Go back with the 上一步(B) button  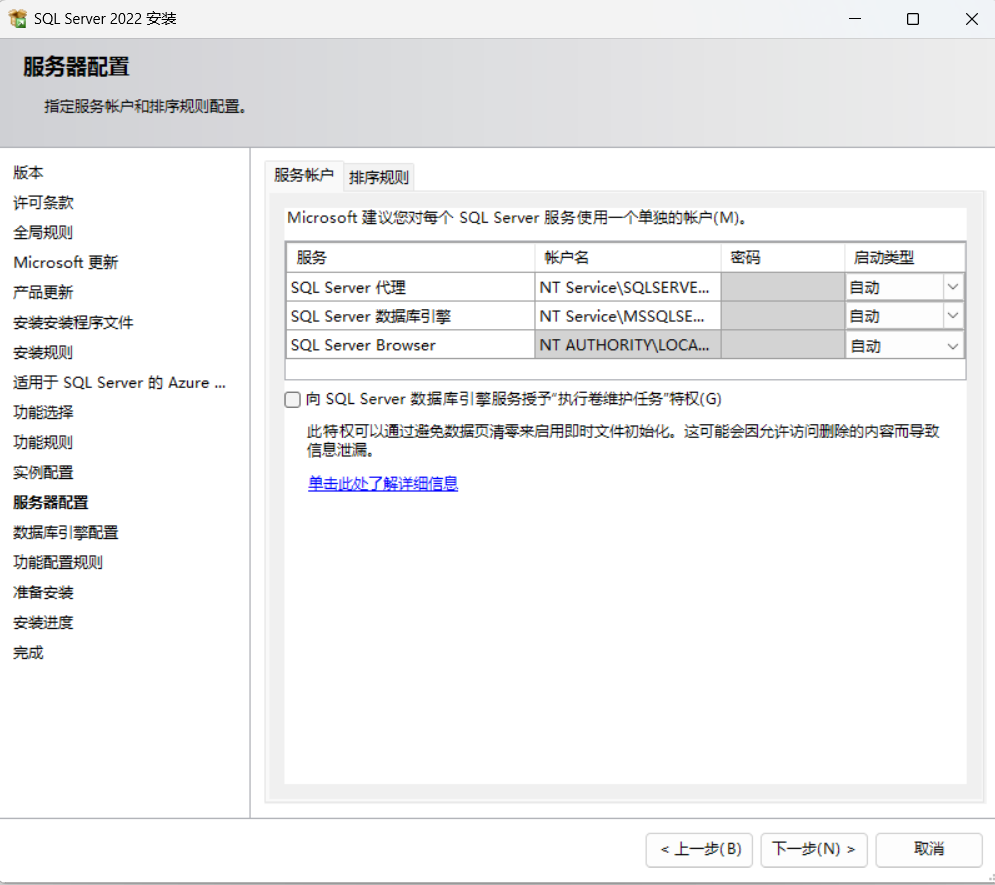[x=699, y=849]
